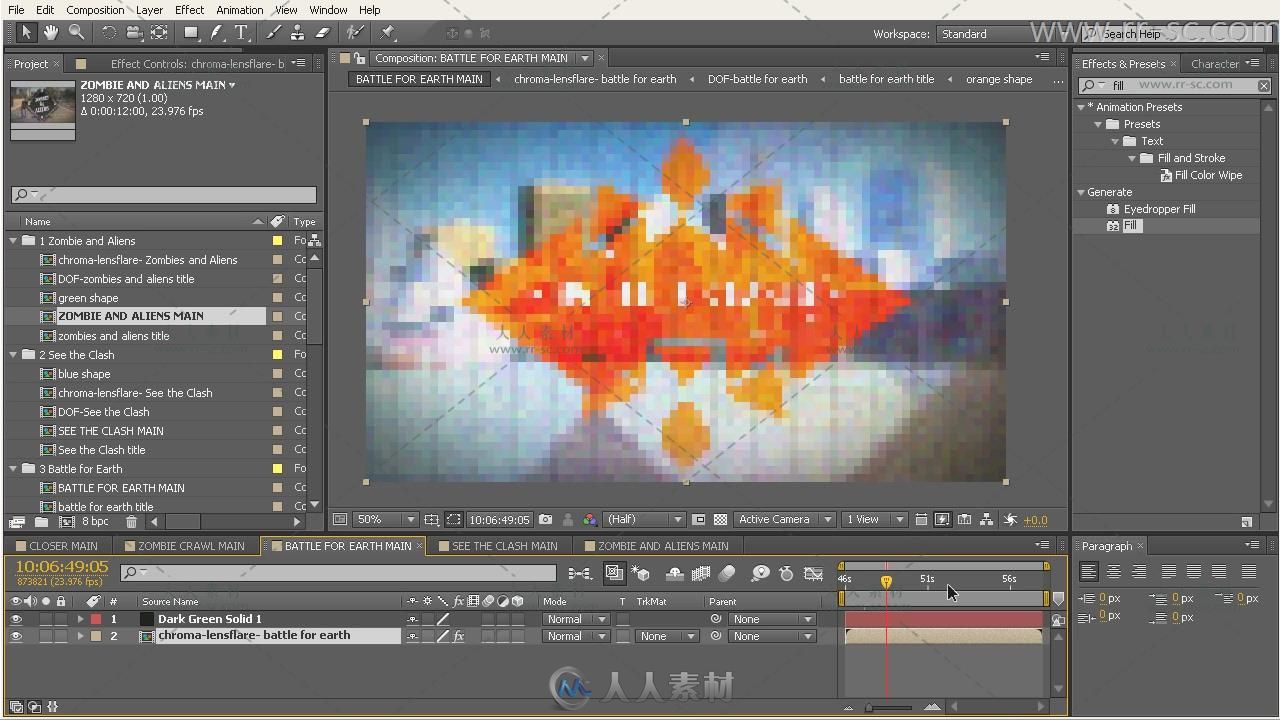Viewport: 1280px width, 720px height.
Task: Select the Pan Behind anchor tool
Action: [159, 33]
